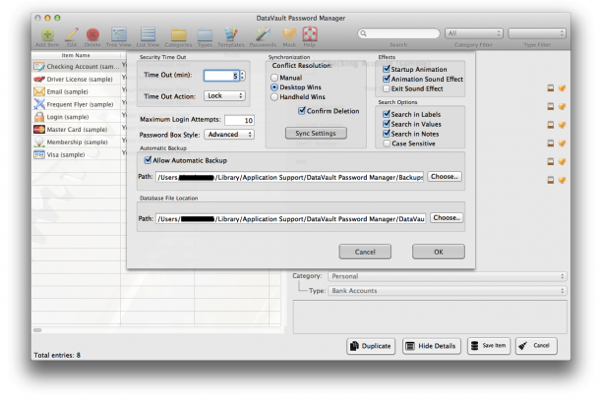The height and width of the screenshot is (400, 600).
Task: Click the Time Out minutes field
Action: (222, 75)
